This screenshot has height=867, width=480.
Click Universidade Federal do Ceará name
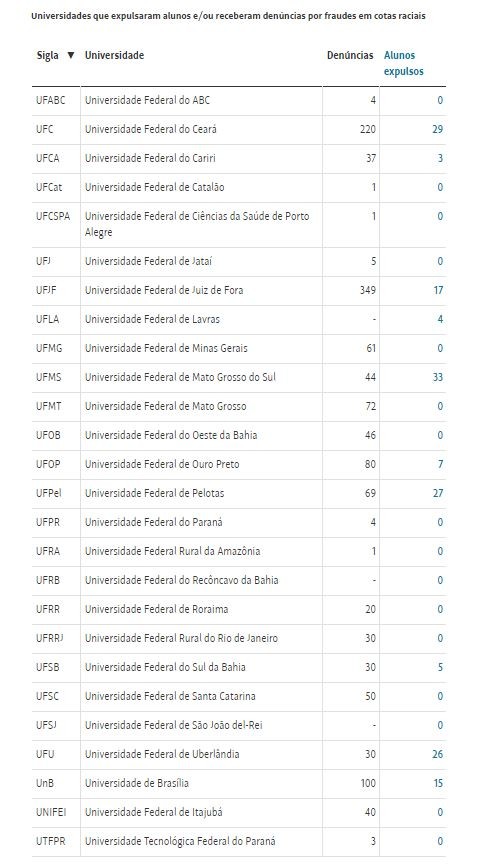point(150,129)
